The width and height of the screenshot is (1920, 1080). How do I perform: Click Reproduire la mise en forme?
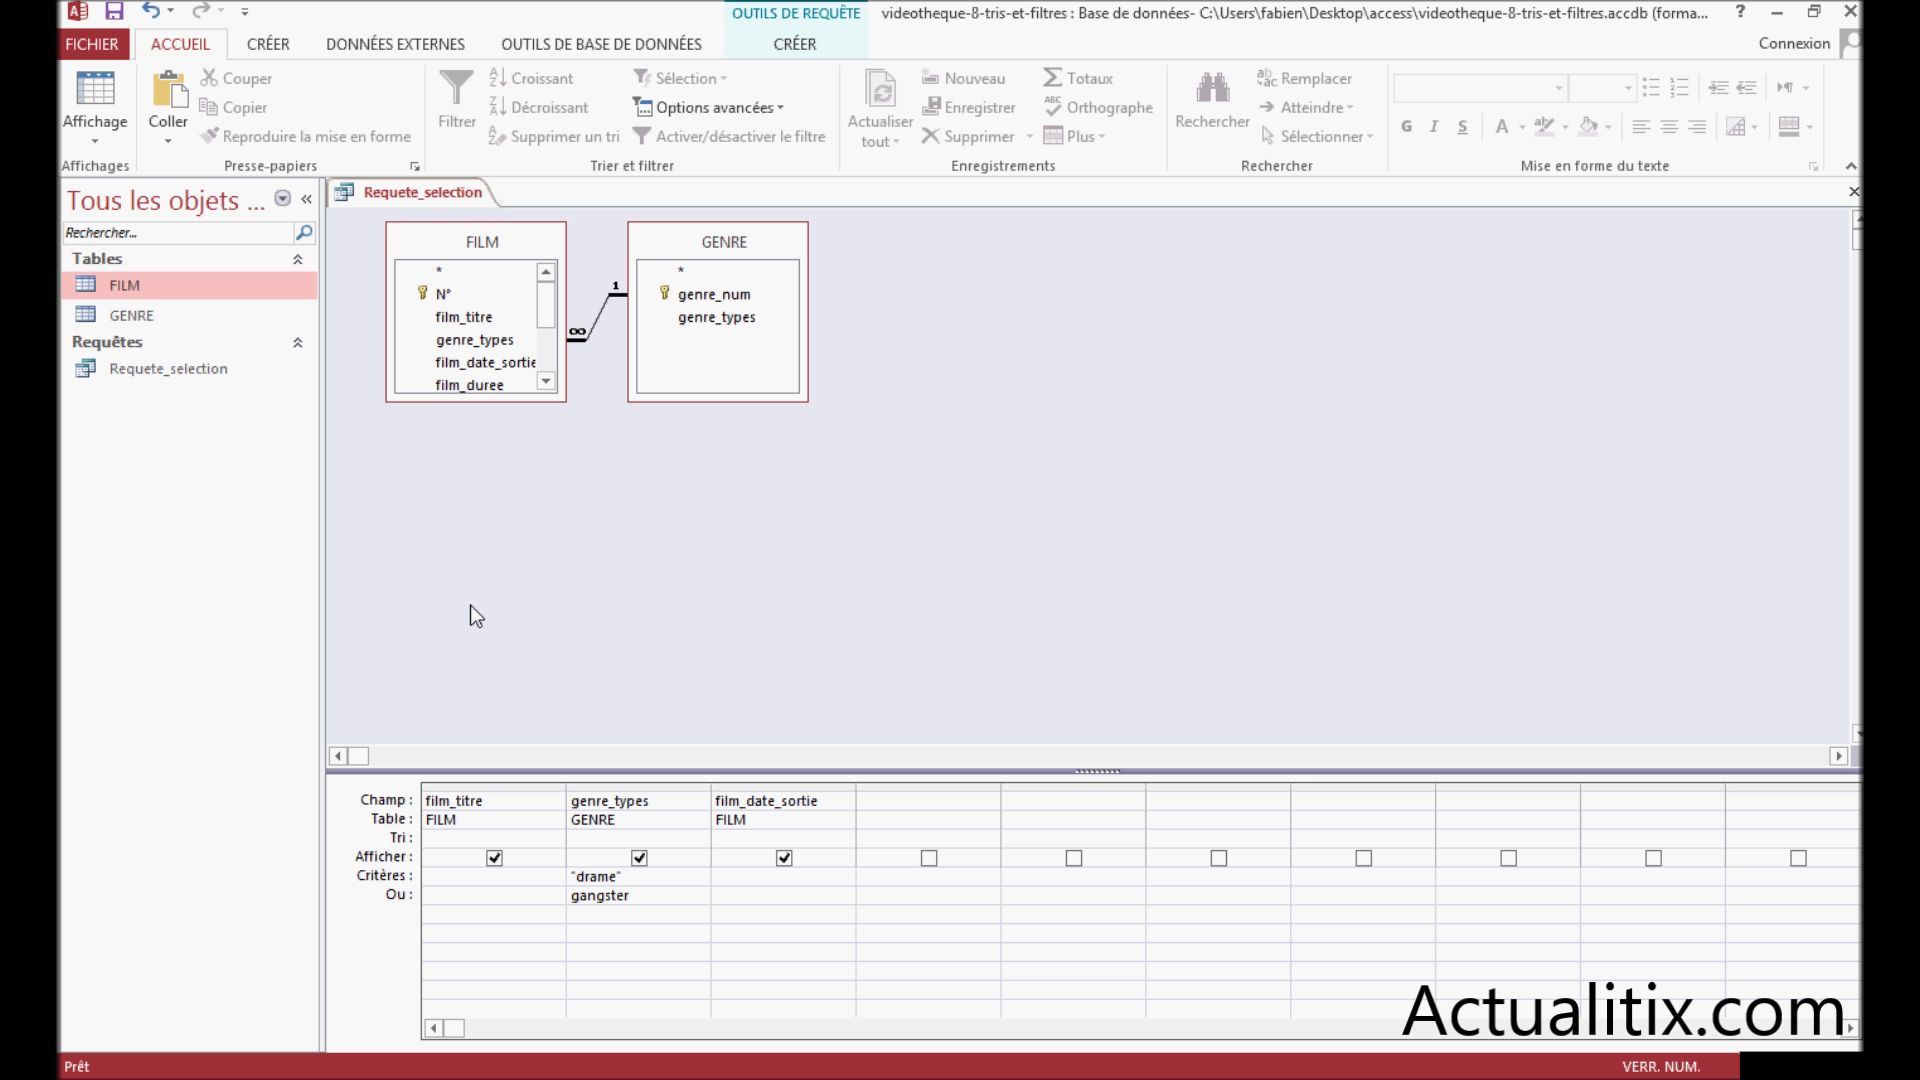pyautogui.click(x=305, y=136)
